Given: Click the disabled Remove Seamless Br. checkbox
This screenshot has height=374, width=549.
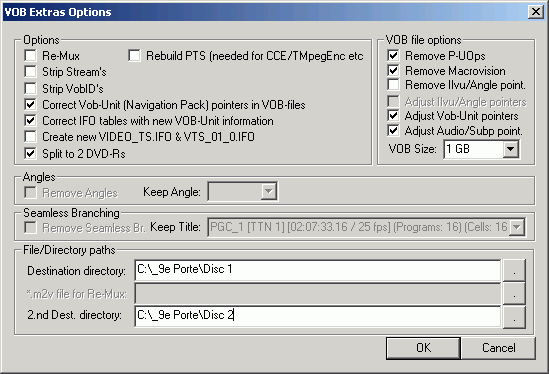Looking at the screenshot, I should tap(30, 228).
